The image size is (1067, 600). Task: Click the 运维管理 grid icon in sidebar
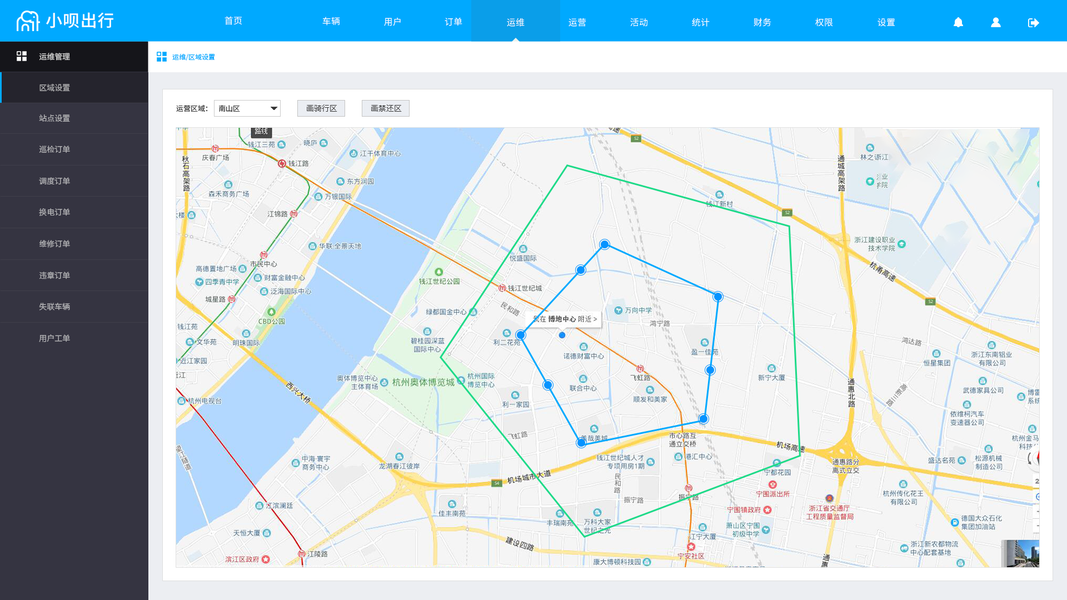(x=22, y=56)
